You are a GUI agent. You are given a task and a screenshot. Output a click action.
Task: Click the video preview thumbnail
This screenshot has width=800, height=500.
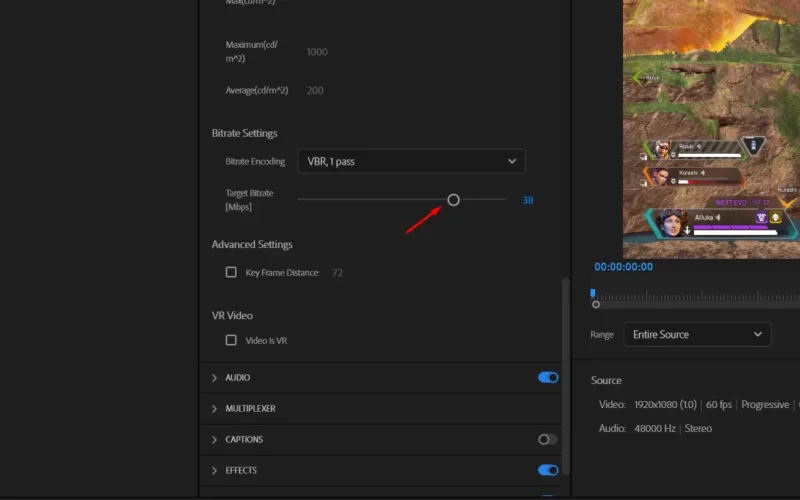tap(711, 129)
